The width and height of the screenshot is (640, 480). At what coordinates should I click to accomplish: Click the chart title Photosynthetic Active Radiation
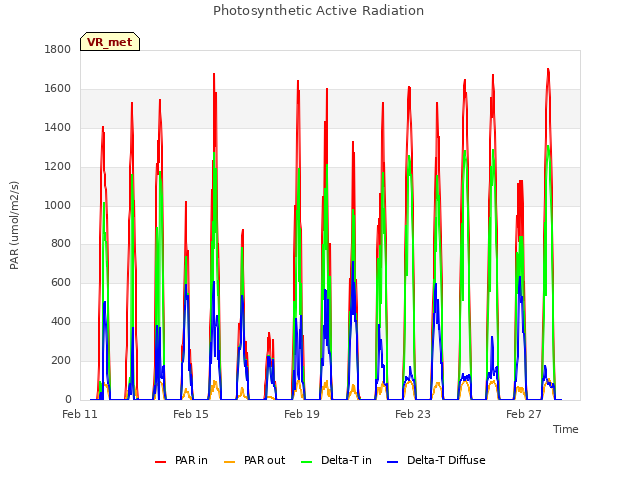(x=318, y=11)
